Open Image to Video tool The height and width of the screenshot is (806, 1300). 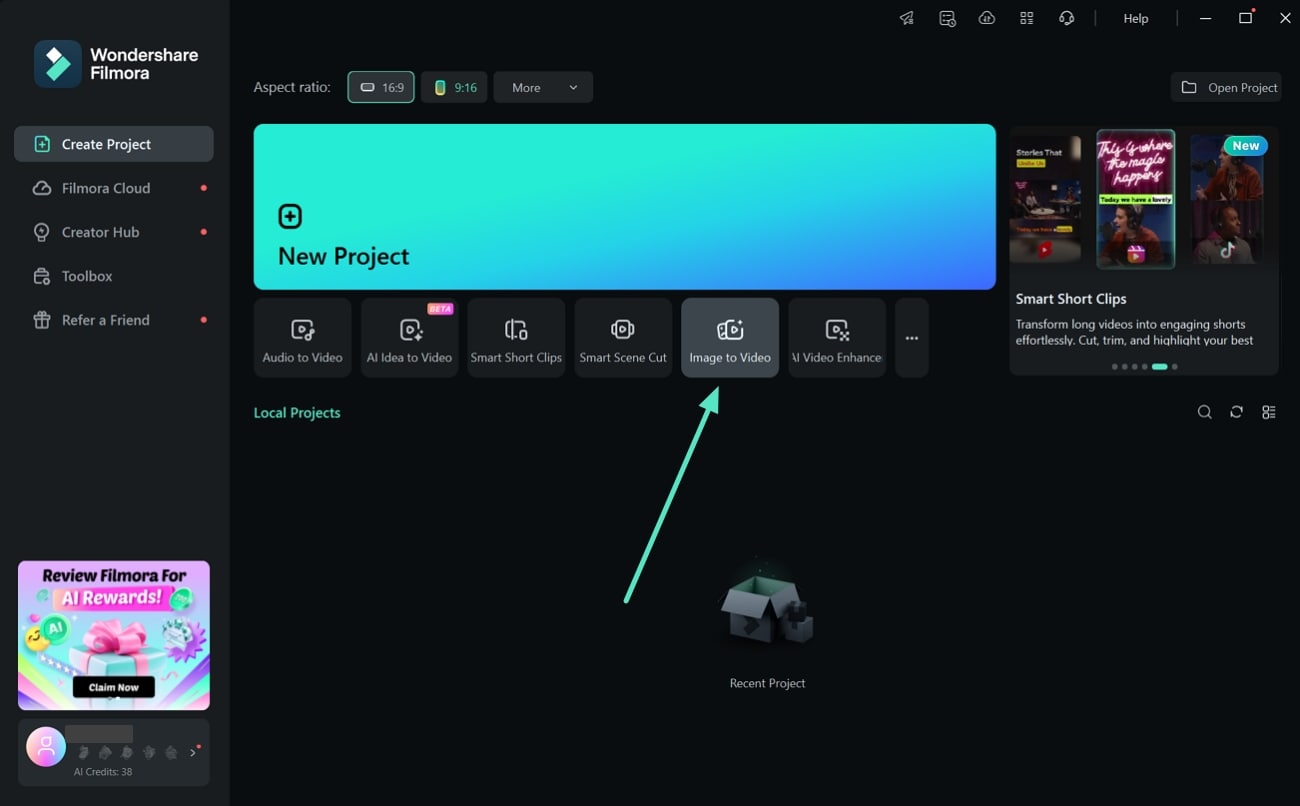730,338
